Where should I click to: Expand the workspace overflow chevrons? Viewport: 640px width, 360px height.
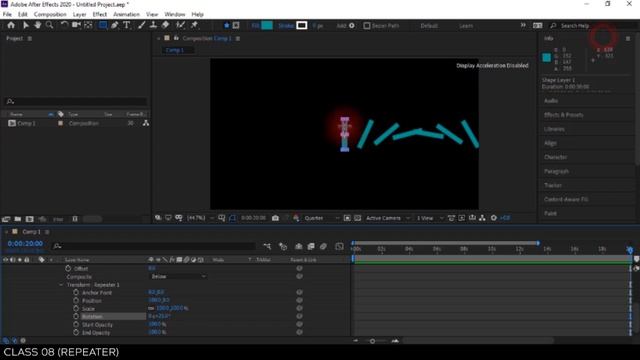click(523, 25)
